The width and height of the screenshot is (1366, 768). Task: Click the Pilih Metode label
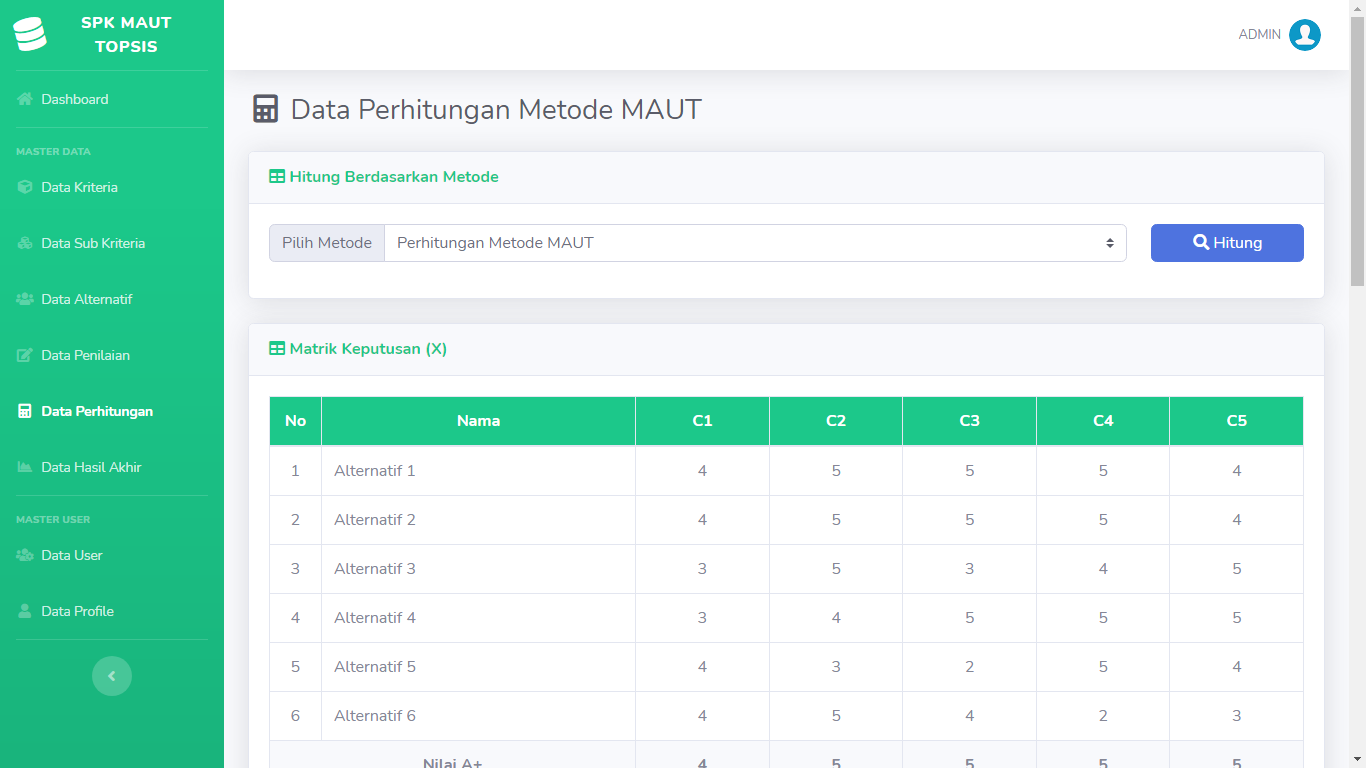click(x=327, y=243)
